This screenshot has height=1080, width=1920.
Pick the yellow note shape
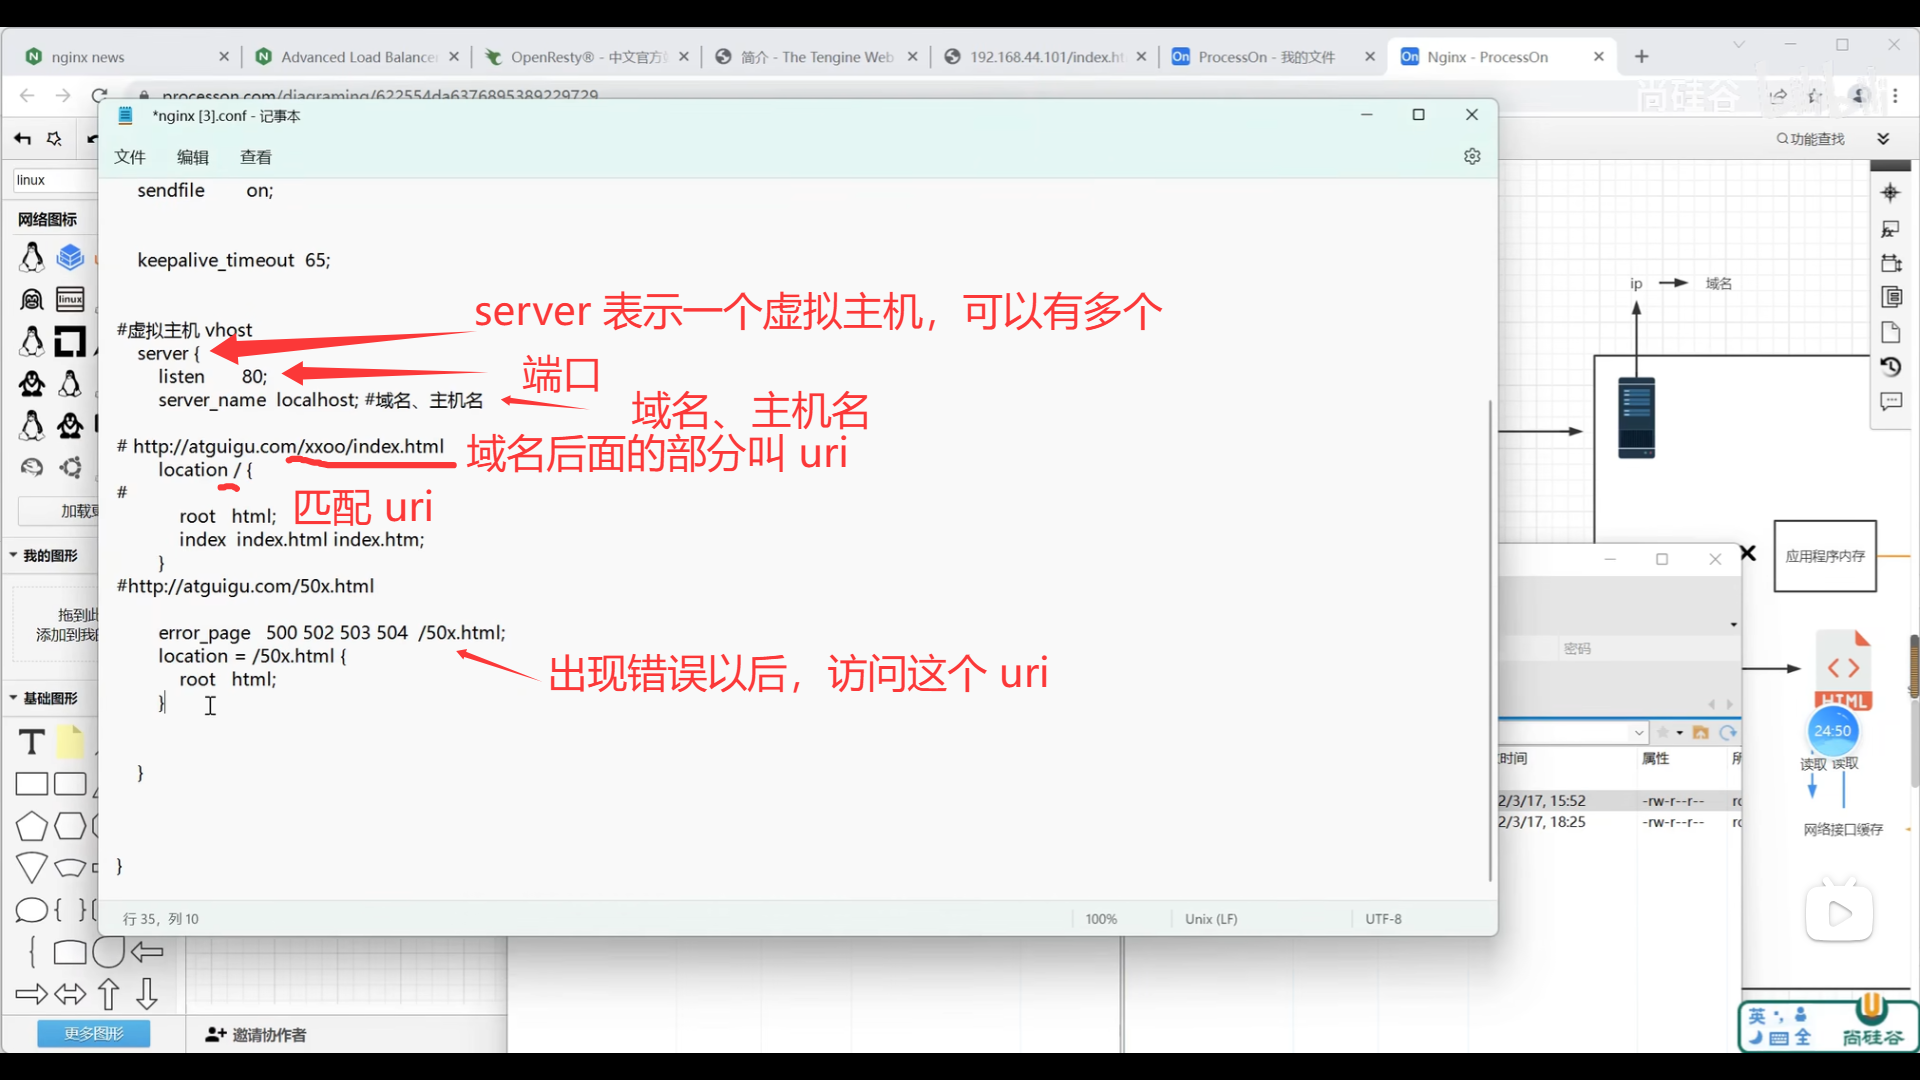point(70,742)
